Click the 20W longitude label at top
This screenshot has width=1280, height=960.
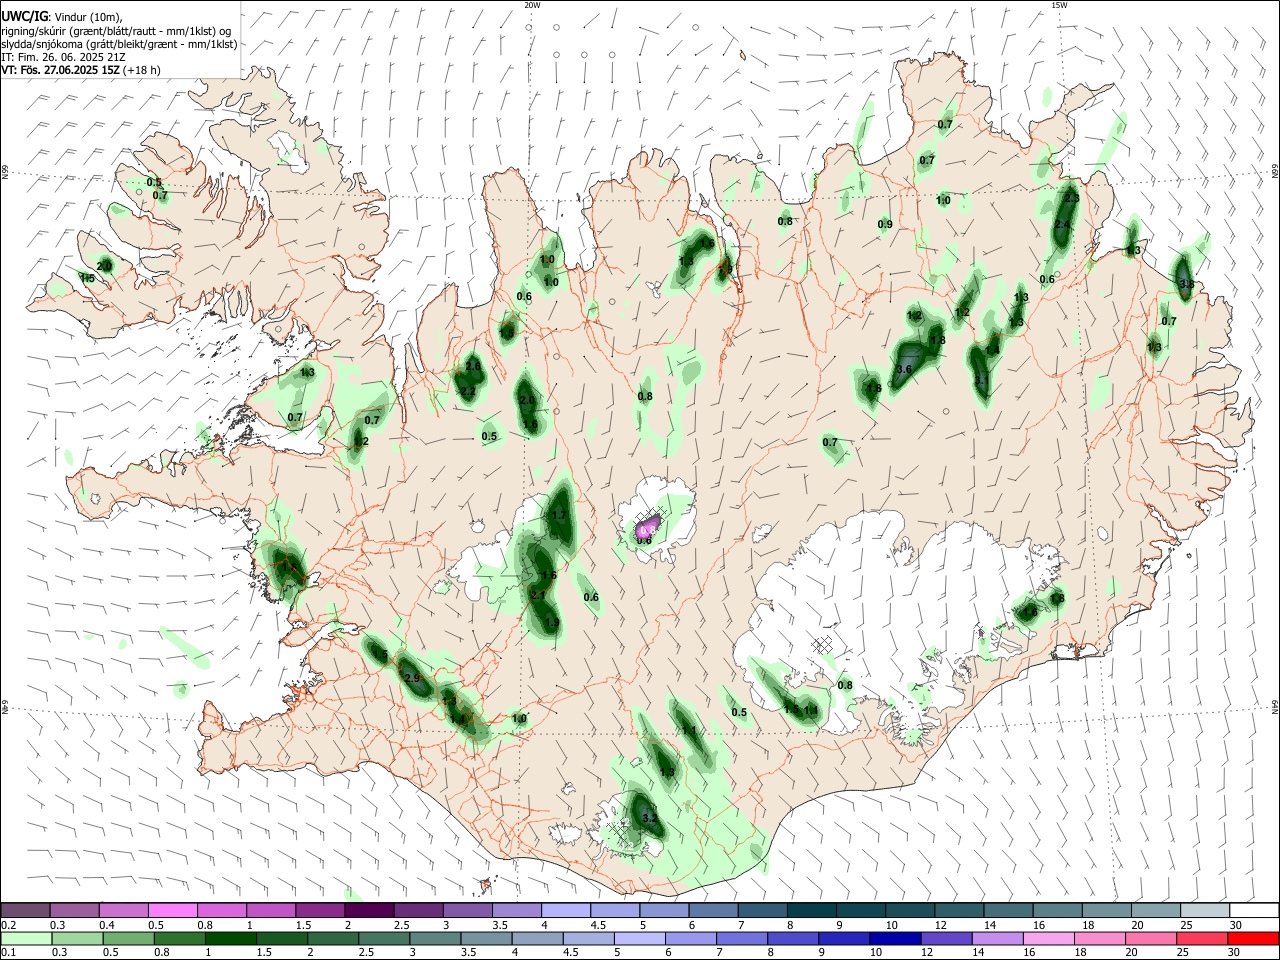[x=532, y=5]
